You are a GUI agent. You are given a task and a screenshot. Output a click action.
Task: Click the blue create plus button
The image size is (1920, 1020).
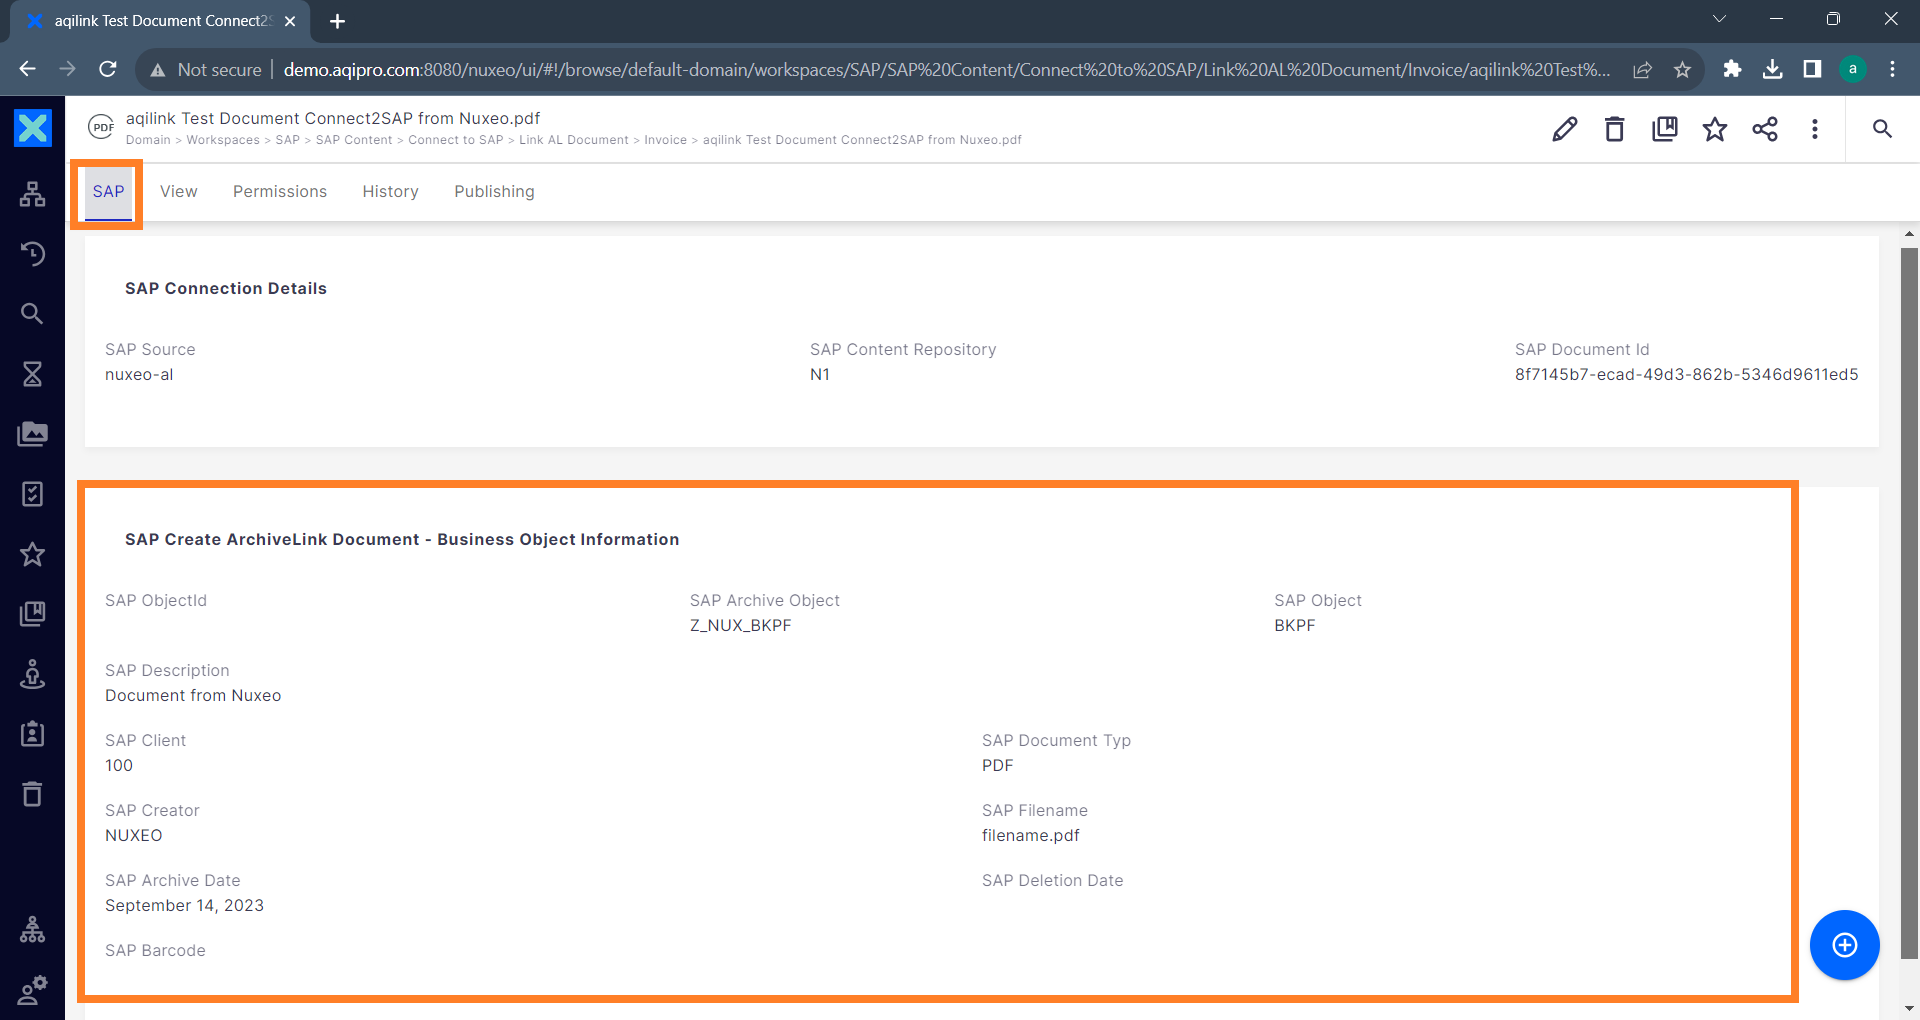[1844, 945]
